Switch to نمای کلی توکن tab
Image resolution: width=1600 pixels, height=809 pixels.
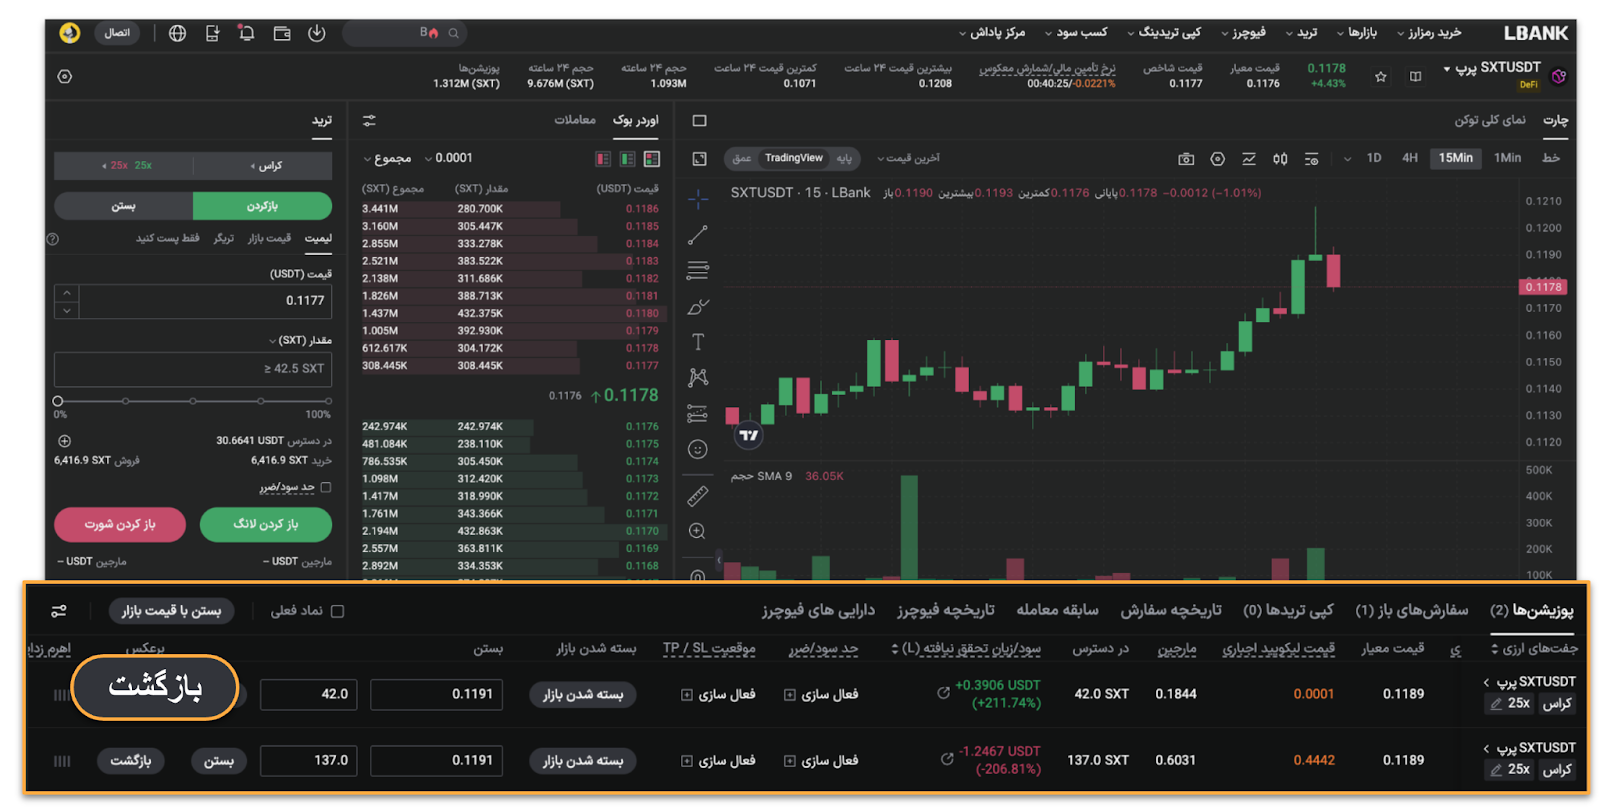pyautogui.click(x=1490, y=120)
